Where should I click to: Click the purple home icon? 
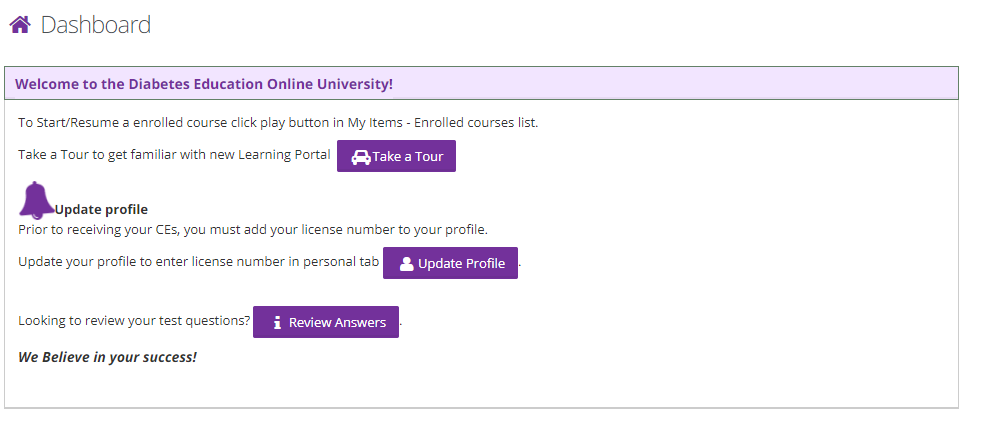pyautogui.click(x=20, y=25)
